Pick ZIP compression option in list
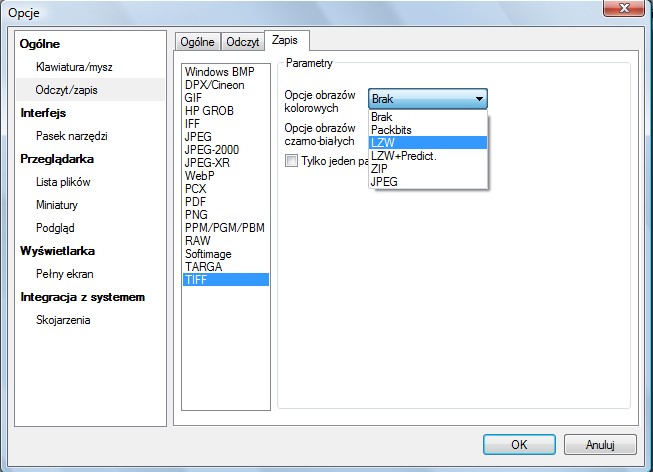This screenshot has height=472, width=653. 379,169
